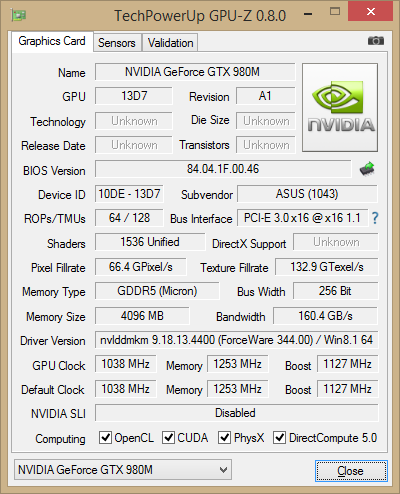This screenshot has height=494, width=400.
Task: Click the BIOS Version field
Action: pos(223,169)
